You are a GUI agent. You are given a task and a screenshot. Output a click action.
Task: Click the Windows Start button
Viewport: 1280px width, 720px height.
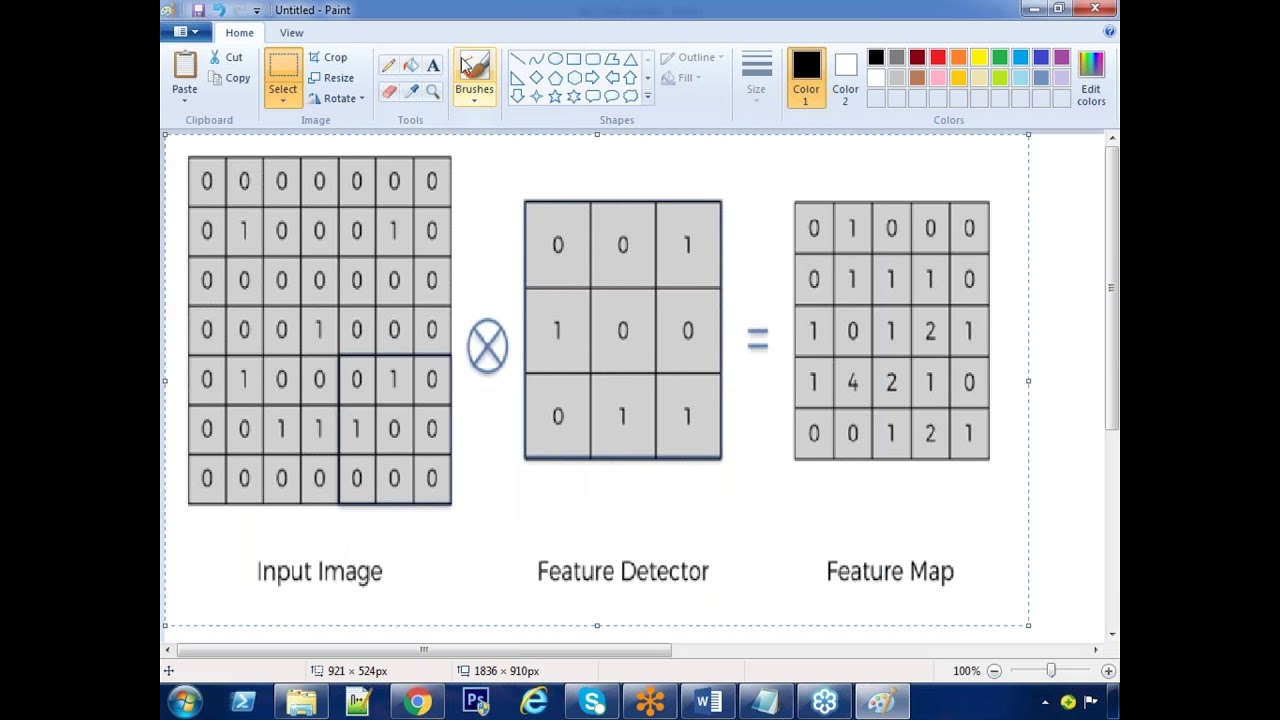tap(186, 702)
